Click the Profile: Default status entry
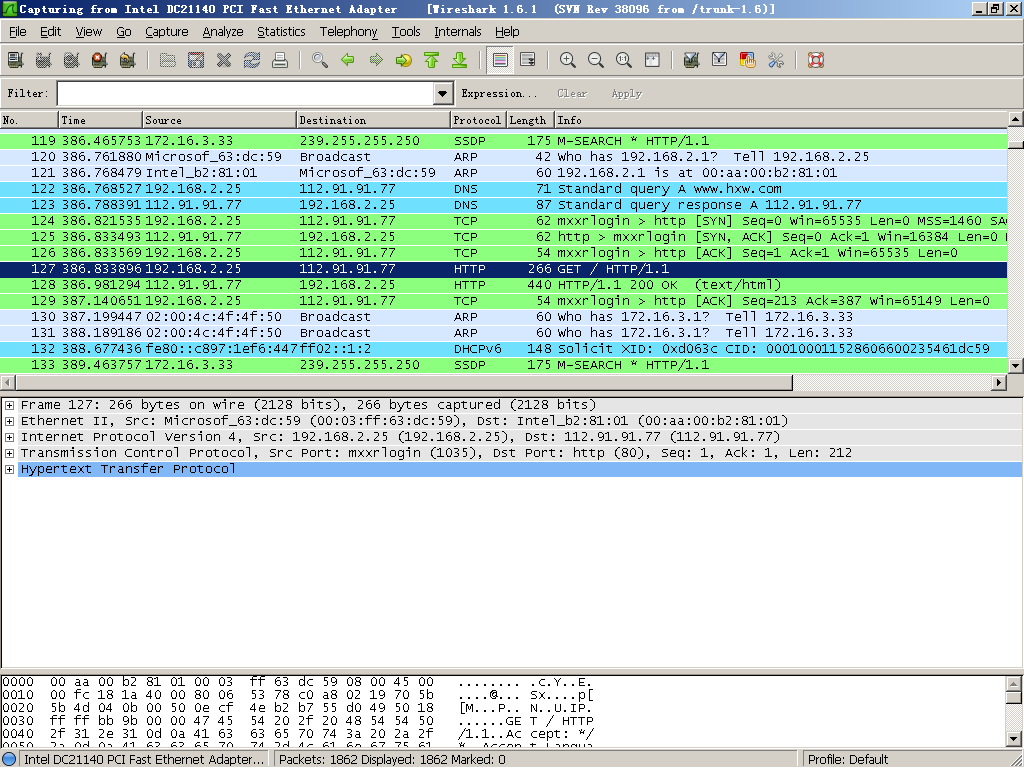This screenshot has height=768, width=1024. (848, 760)
